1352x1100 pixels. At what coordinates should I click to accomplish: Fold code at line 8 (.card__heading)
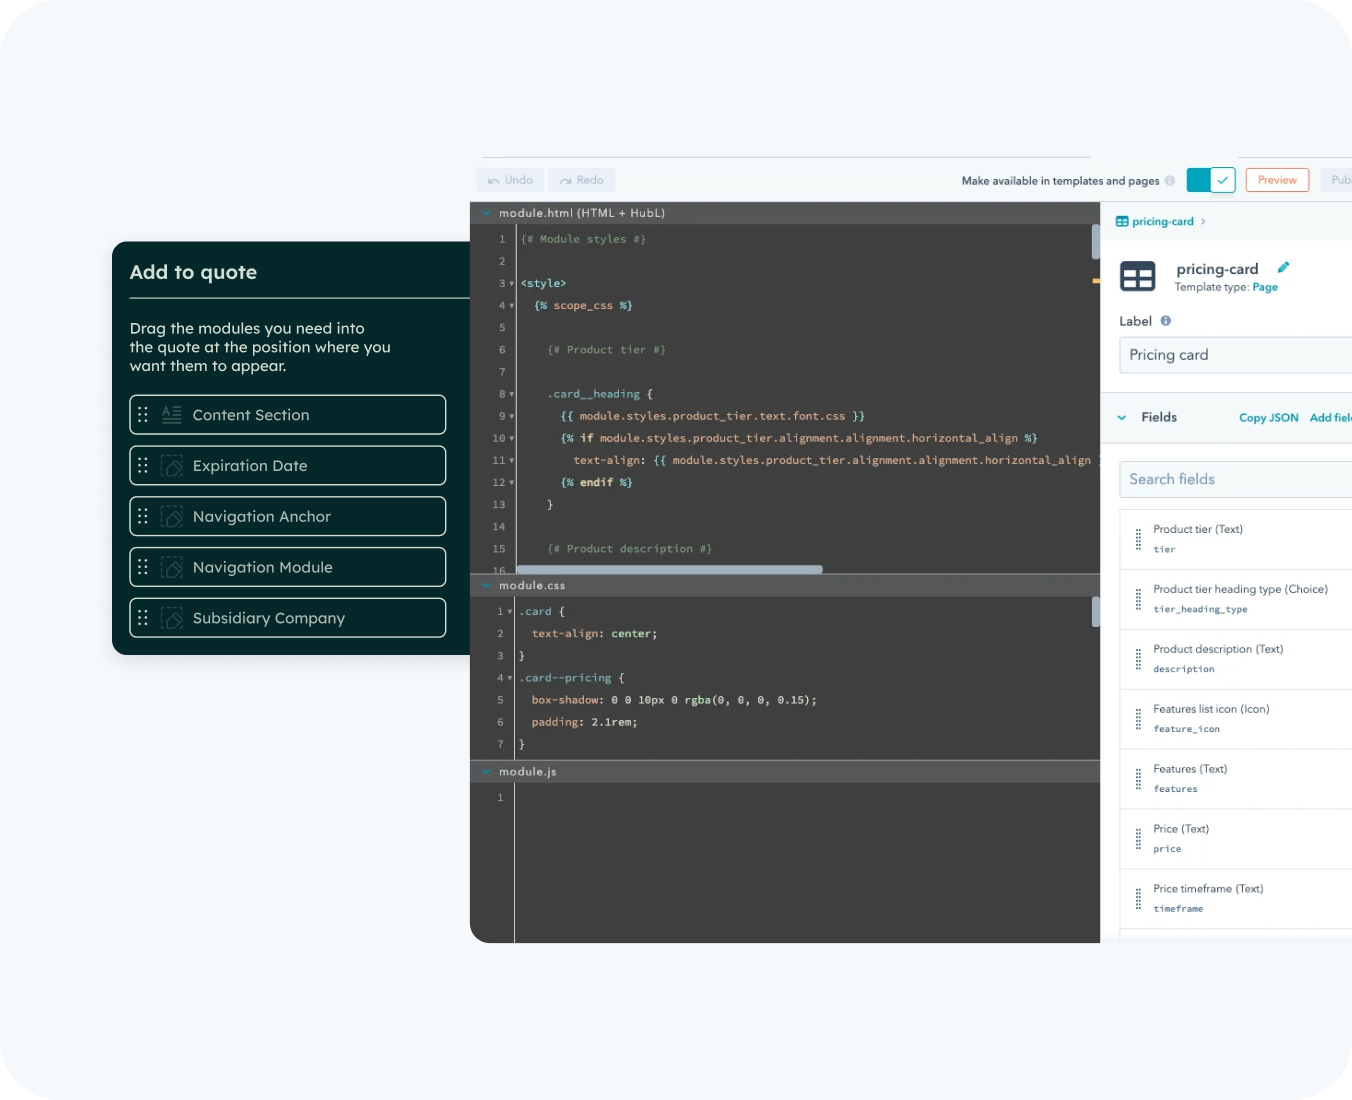click(x=512, y=395)
